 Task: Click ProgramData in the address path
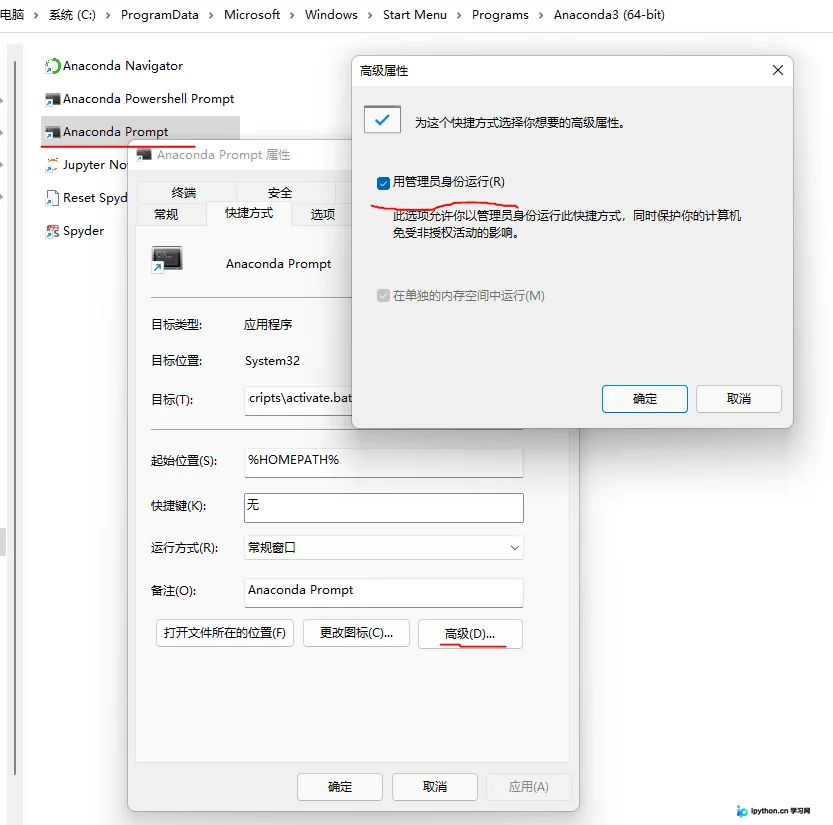click(160, 15)
